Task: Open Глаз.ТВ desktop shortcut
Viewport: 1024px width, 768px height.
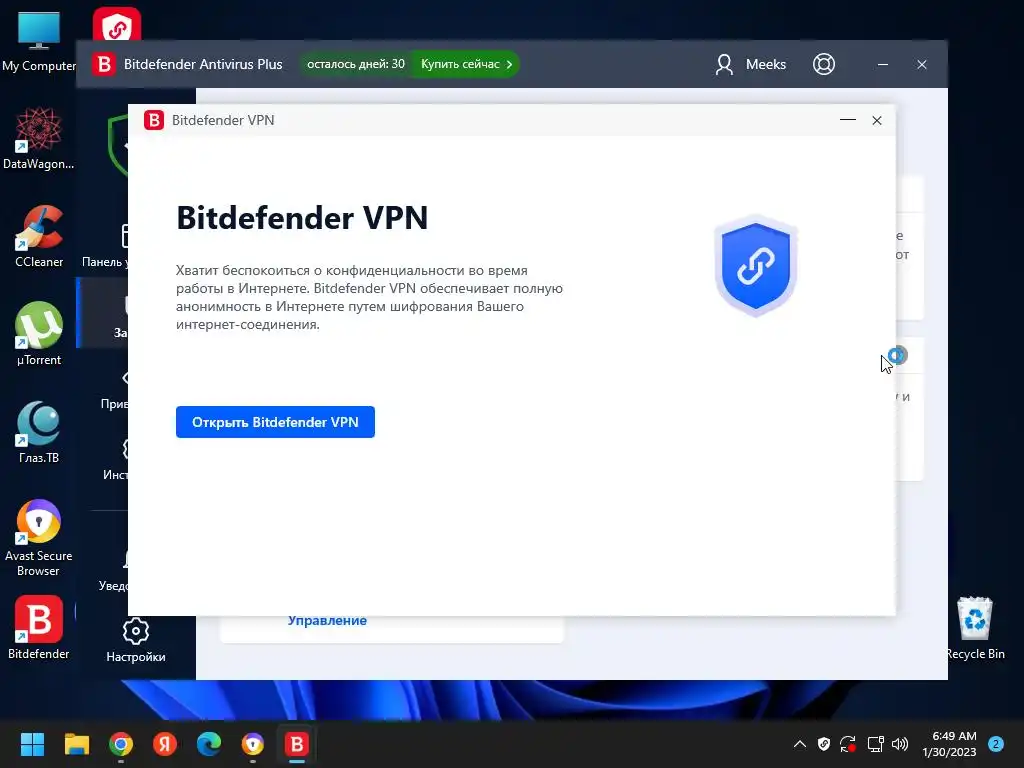Action: click(39, 432)
